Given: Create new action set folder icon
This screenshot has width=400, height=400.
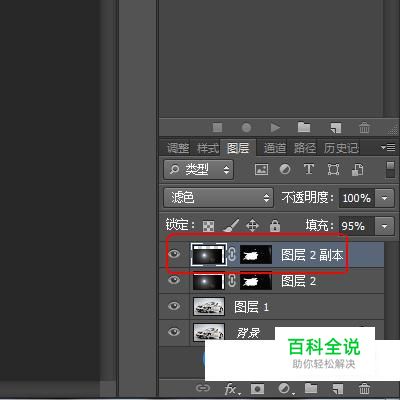Looking at the screenshot, I should click(304, 127).
